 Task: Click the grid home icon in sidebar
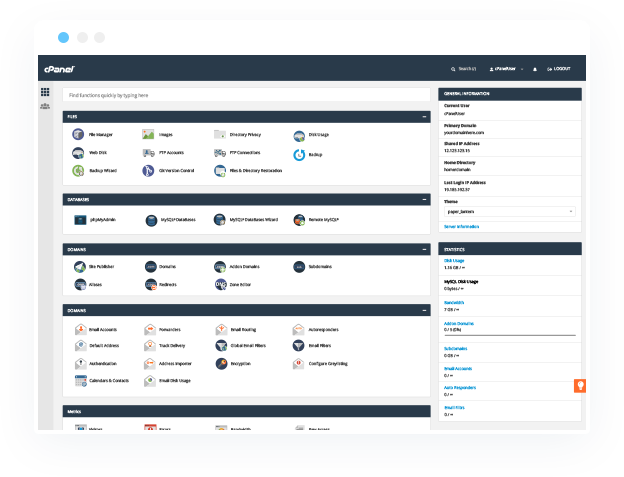pyautogui.click(x=45, y=92)
